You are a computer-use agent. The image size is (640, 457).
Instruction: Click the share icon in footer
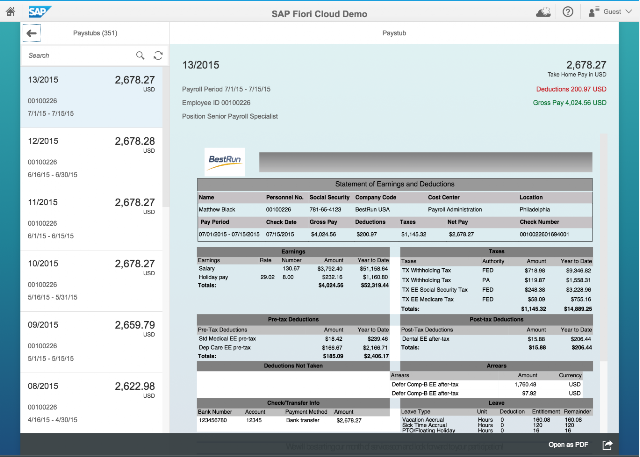[607, 445]
